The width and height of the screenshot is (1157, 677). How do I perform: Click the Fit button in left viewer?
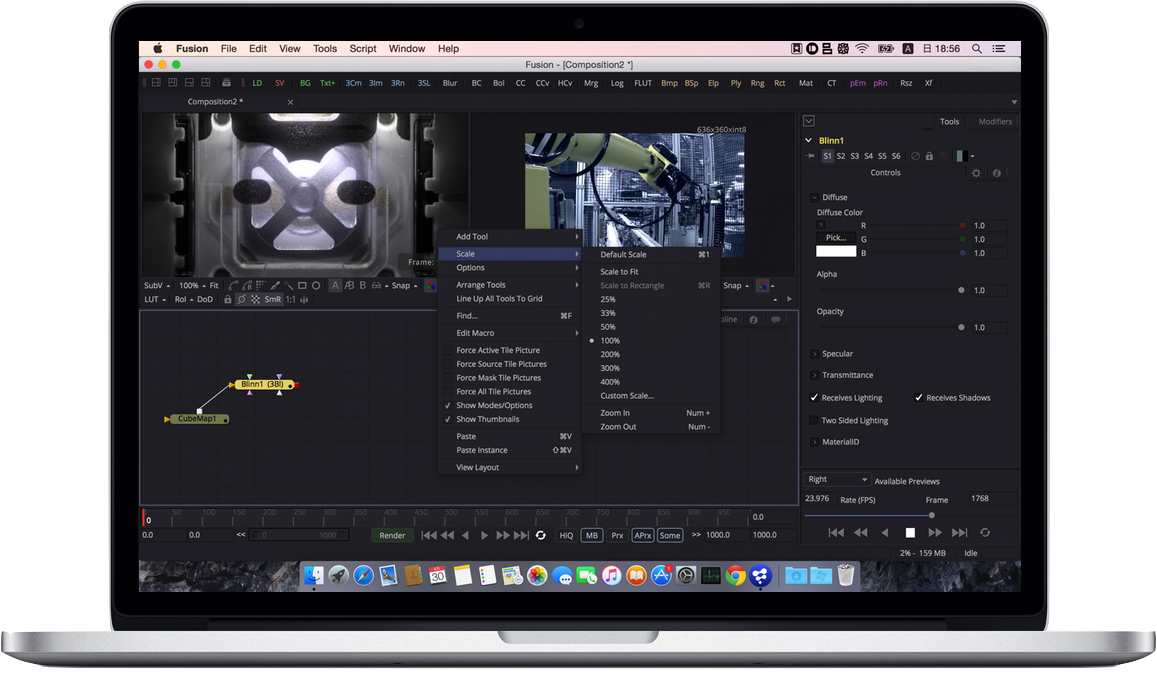(x=214, y=286)
